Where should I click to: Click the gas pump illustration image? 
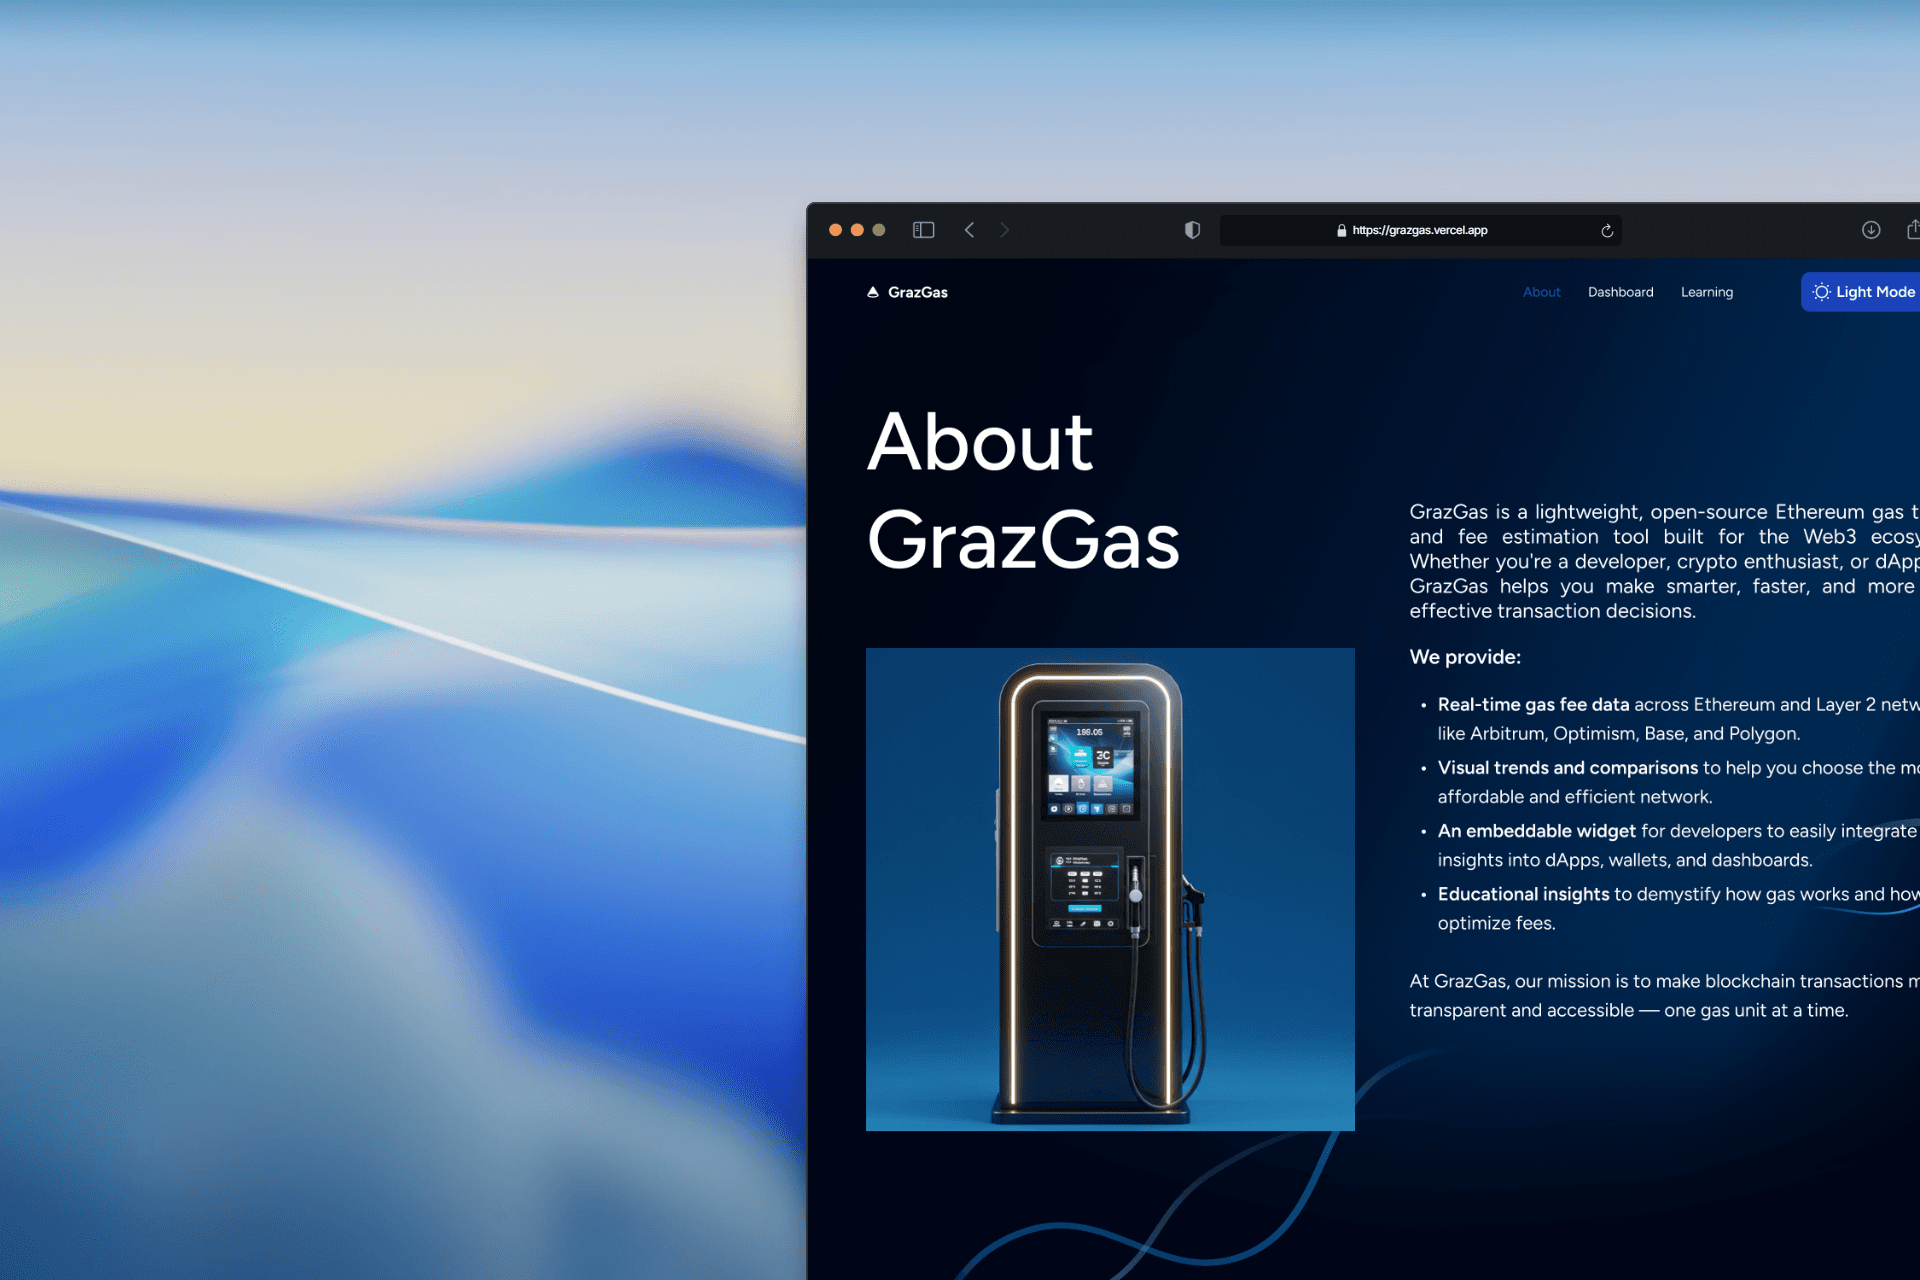click(1110, 889)
